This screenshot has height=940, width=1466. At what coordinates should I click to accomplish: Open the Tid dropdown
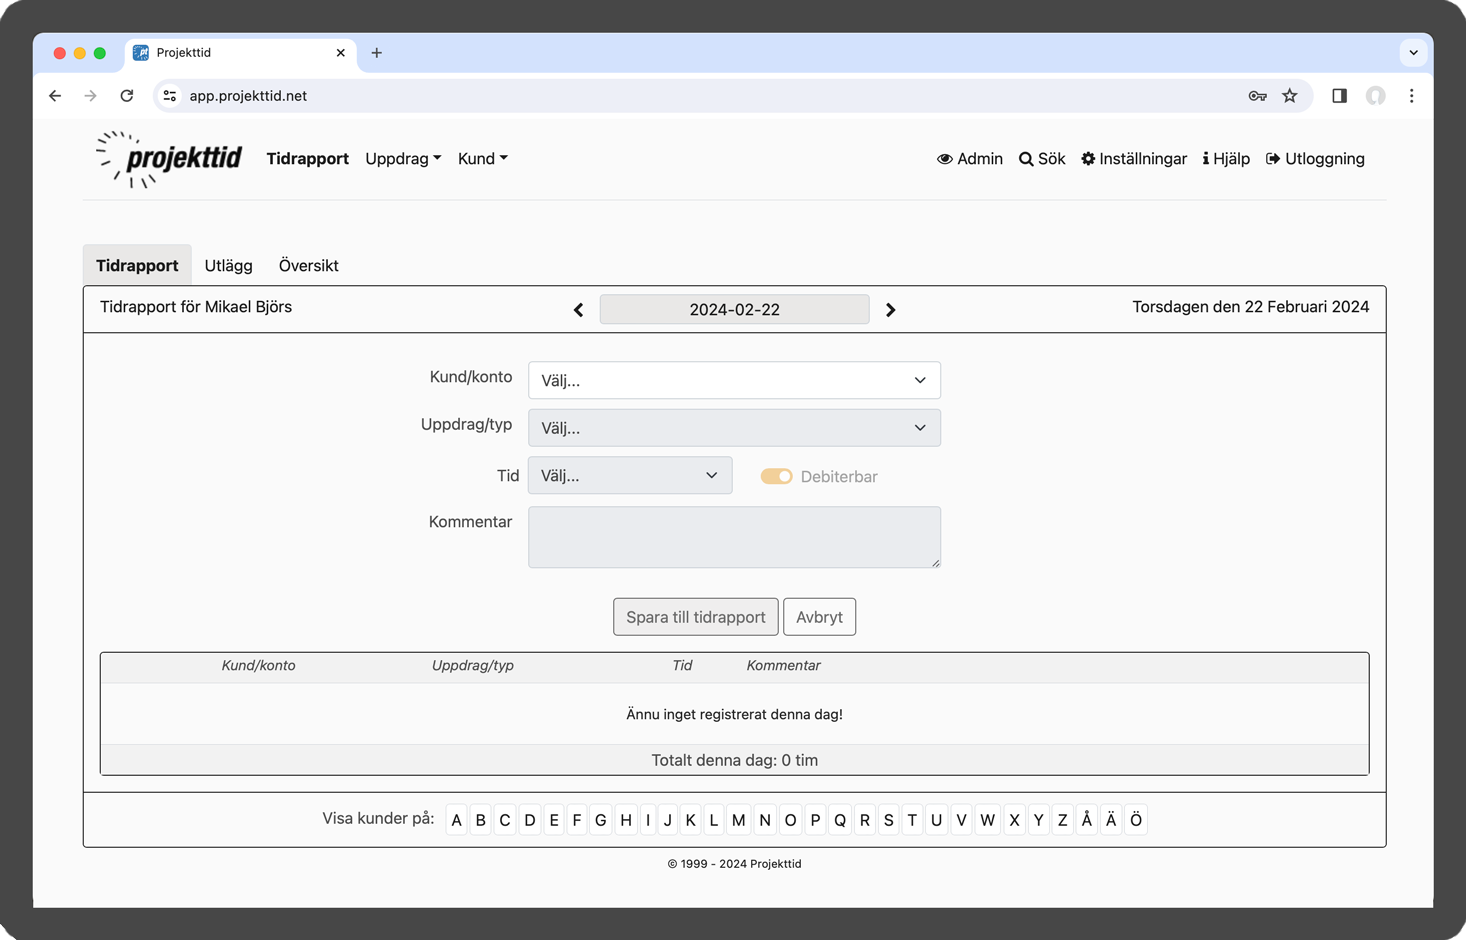630,476
